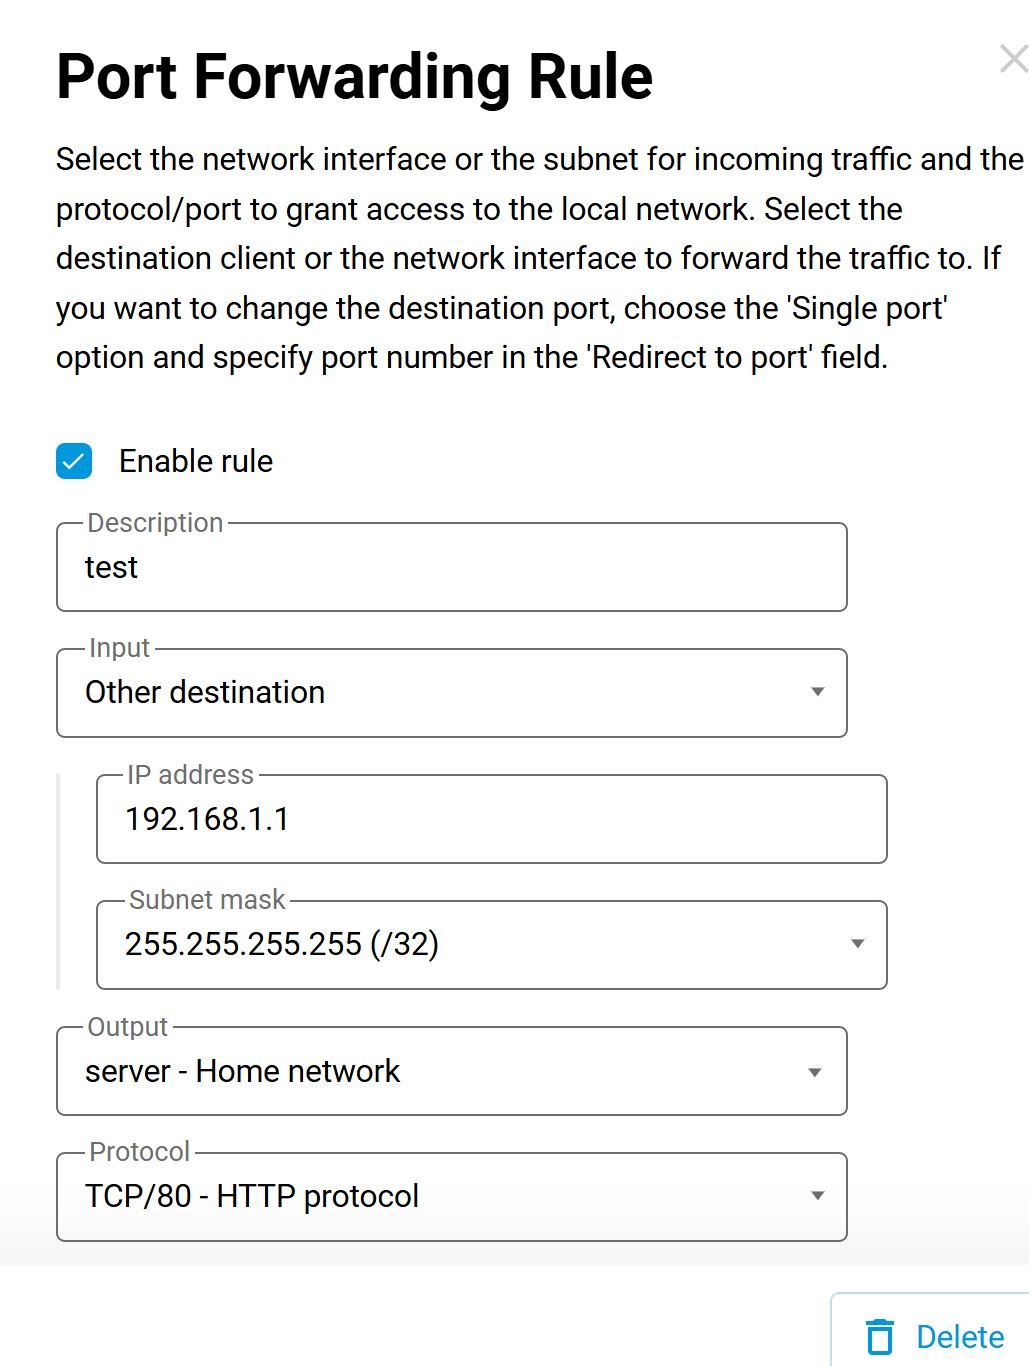The width and height of the screenshot is (1029, 1366).
Task: Click the Input dropdown arrow icon
Action: 817,692
